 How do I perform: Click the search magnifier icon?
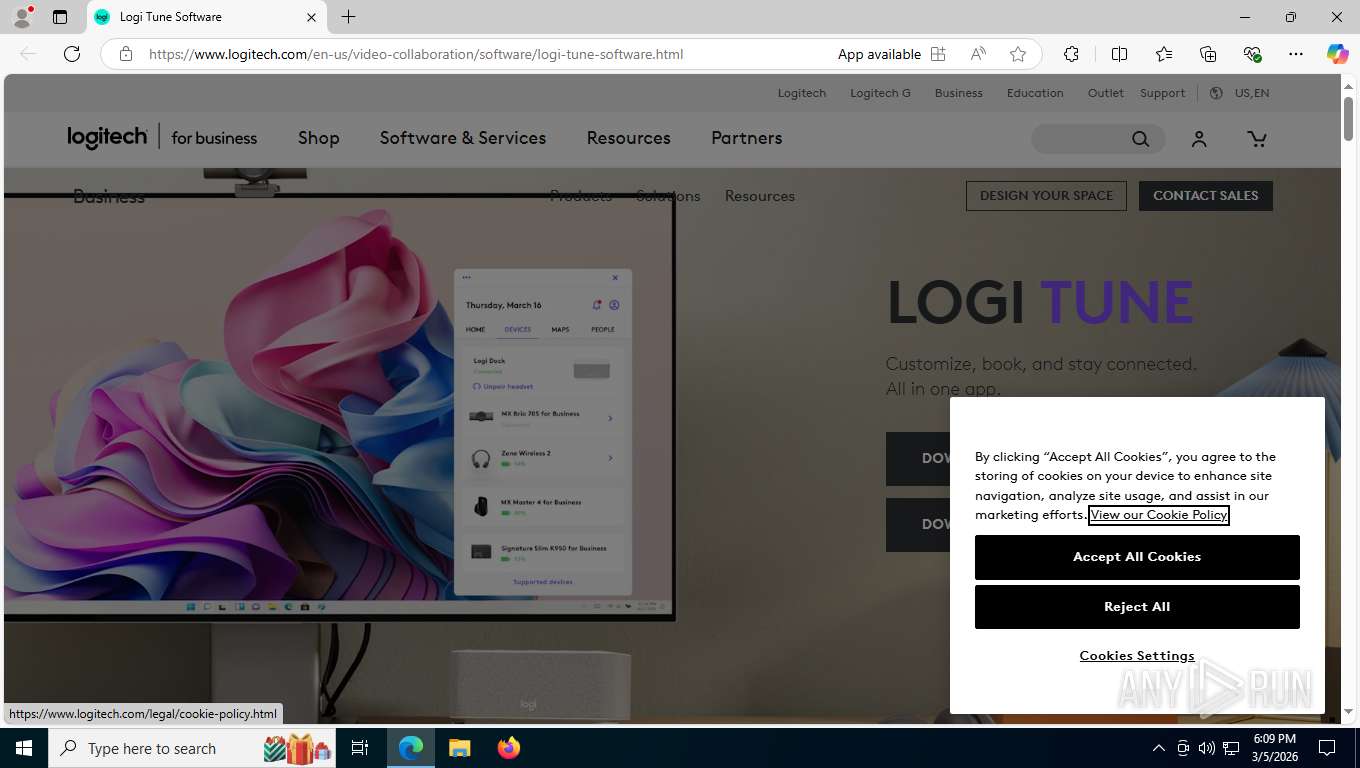click(1141, 139)
